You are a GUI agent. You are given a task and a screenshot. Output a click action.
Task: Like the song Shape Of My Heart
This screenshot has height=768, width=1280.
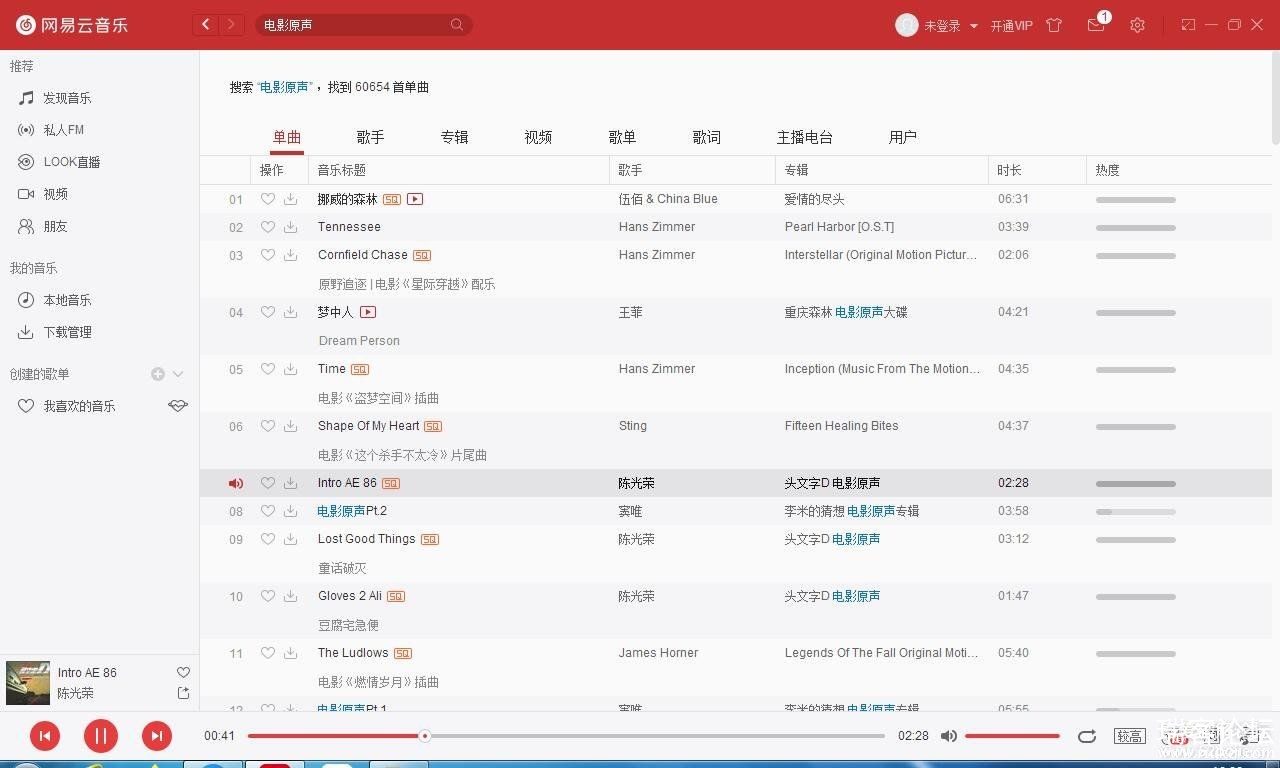click(267, 426)
